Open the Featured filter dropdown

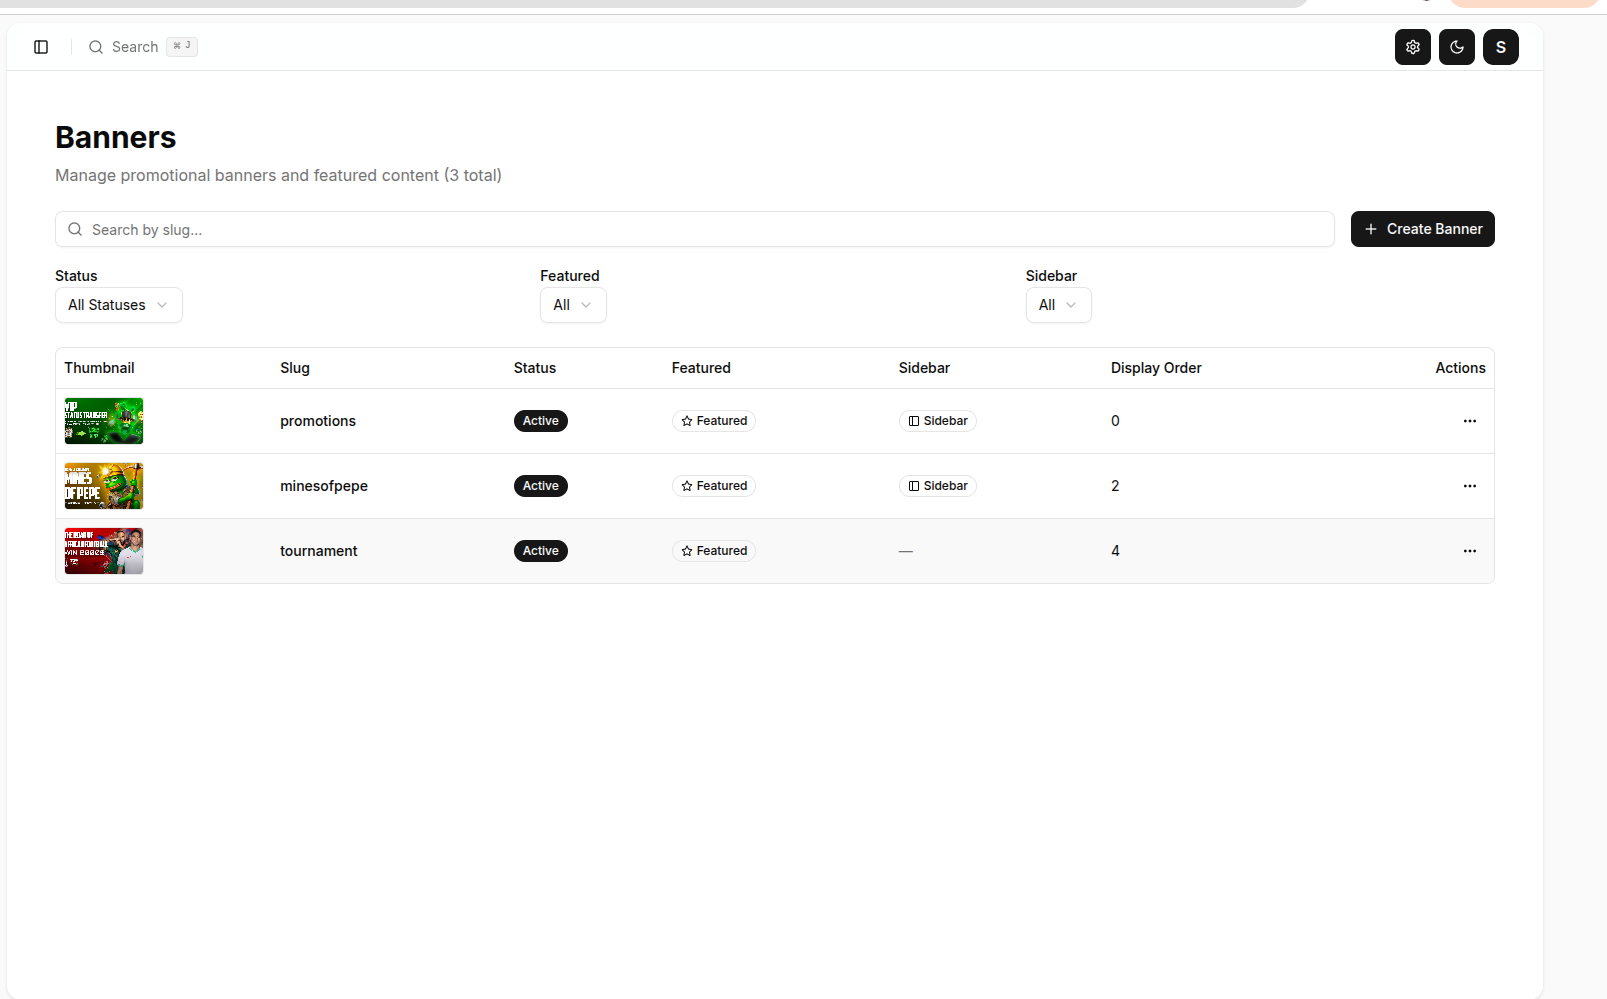tap(573, 305)
